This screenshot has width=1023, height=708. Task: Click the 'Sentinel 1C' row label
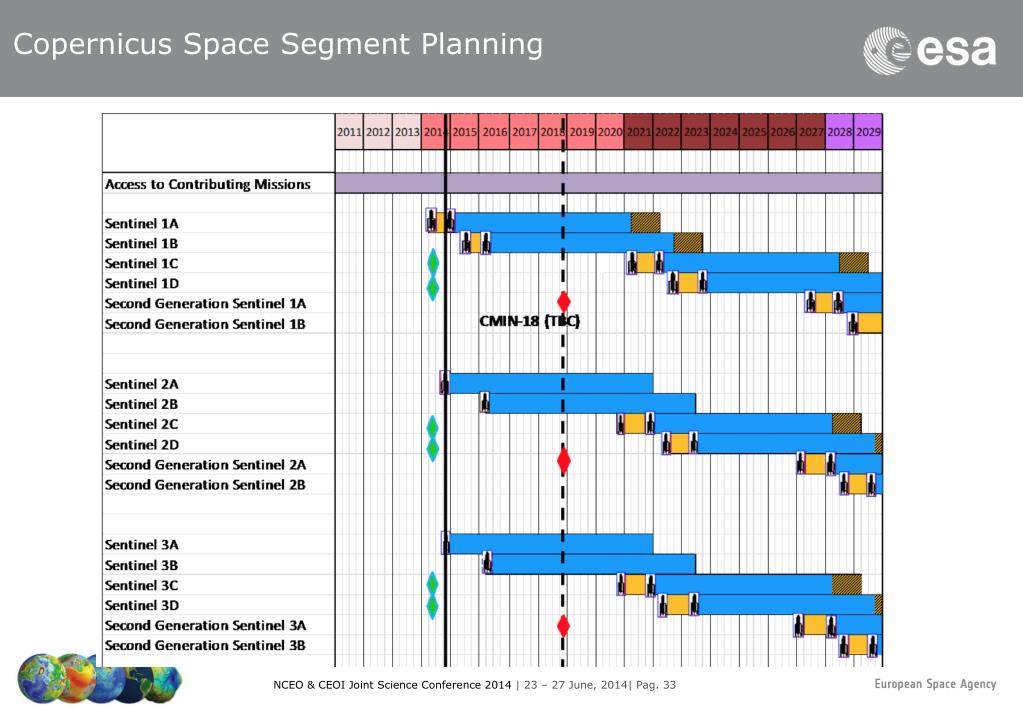141,264
